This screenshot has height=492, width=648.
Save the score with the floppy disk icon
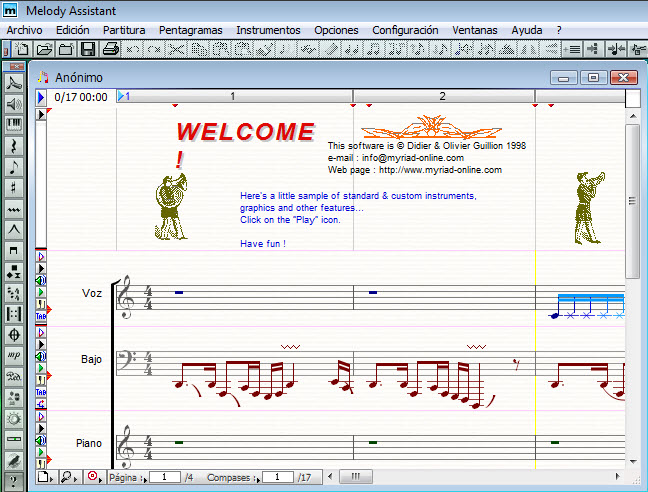tap(88, 49)
